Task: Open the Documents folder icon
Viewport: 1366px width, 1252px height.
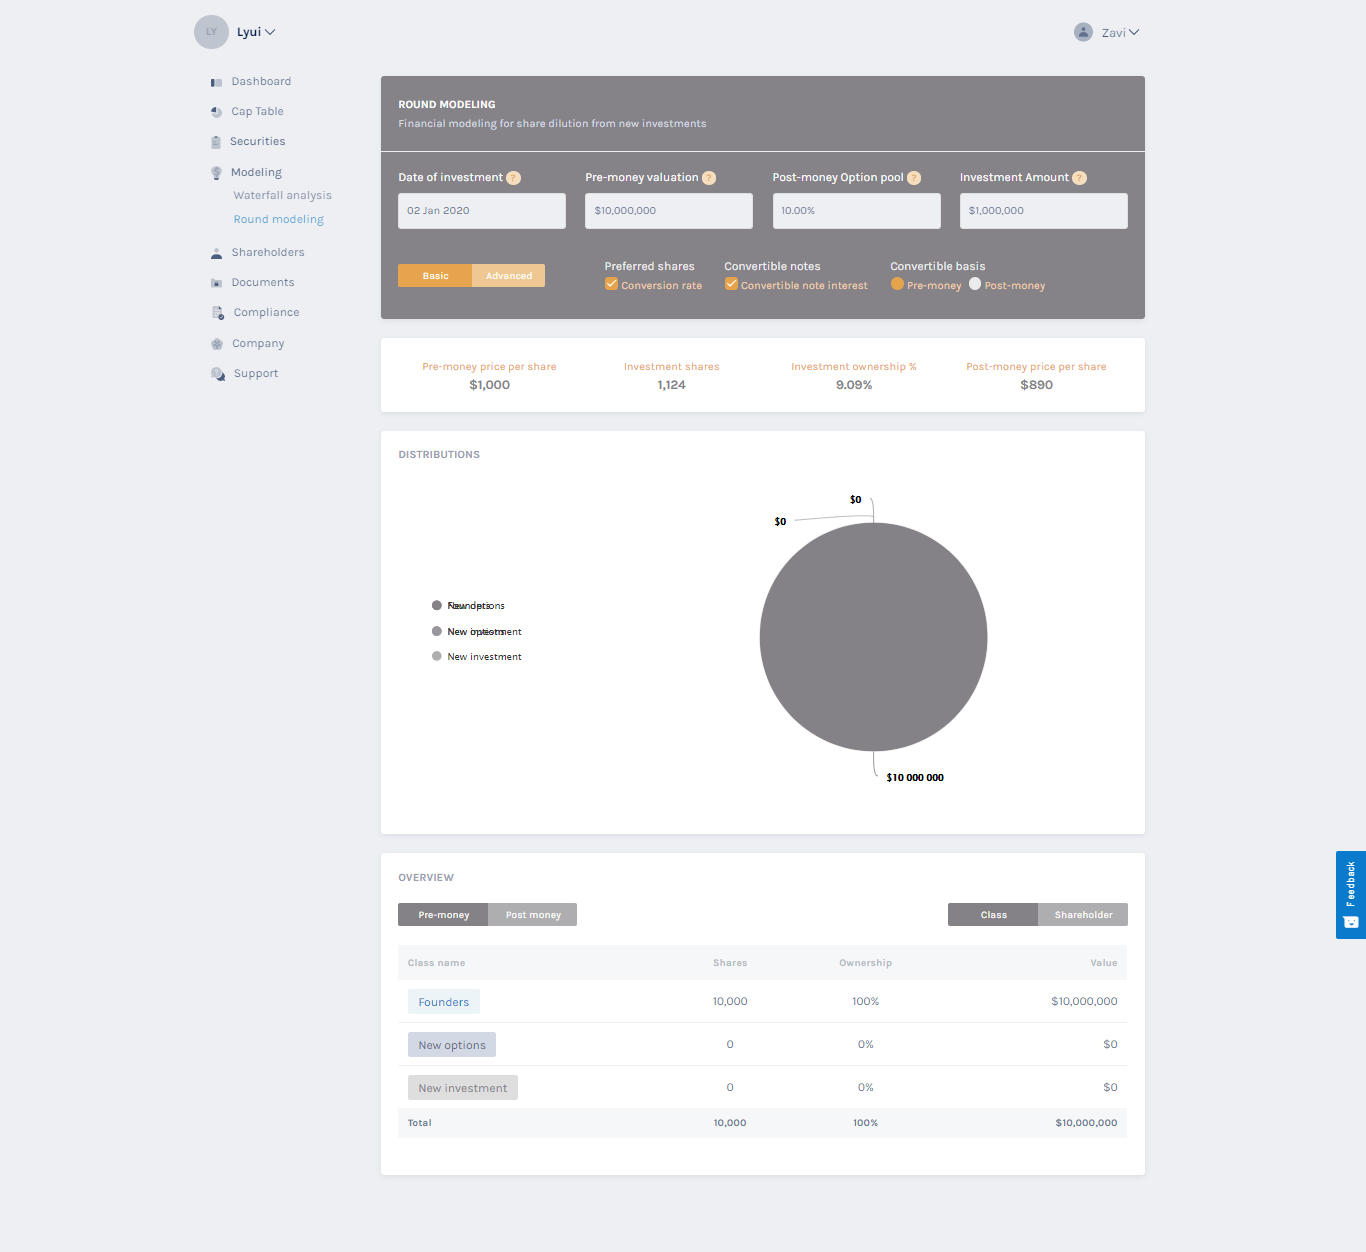Action: [x=216, y=283]
